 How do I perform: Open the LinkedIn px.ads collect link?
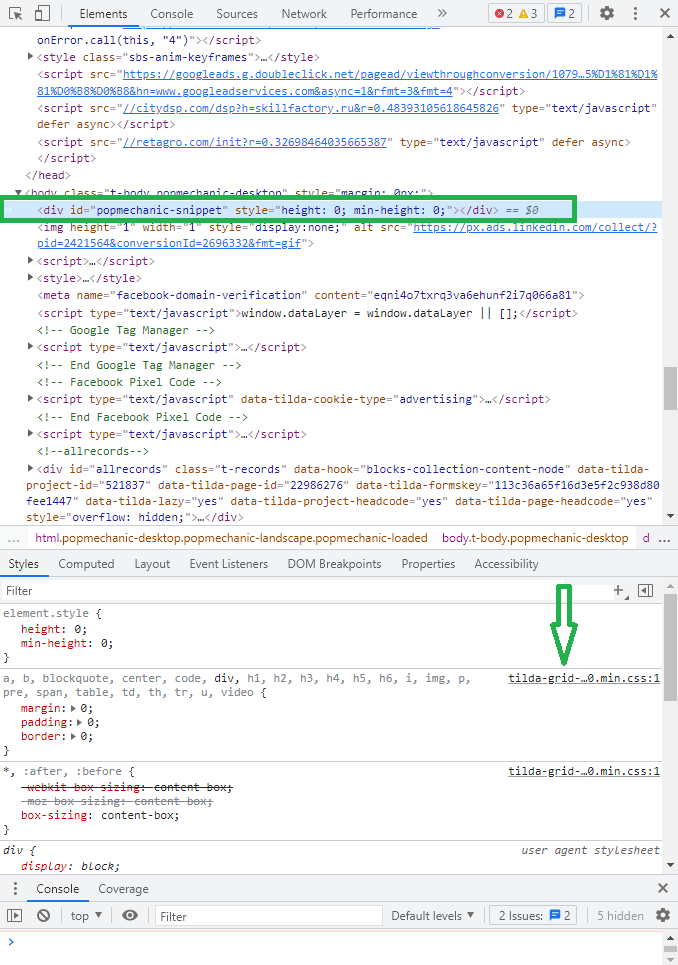coord(347,235)
